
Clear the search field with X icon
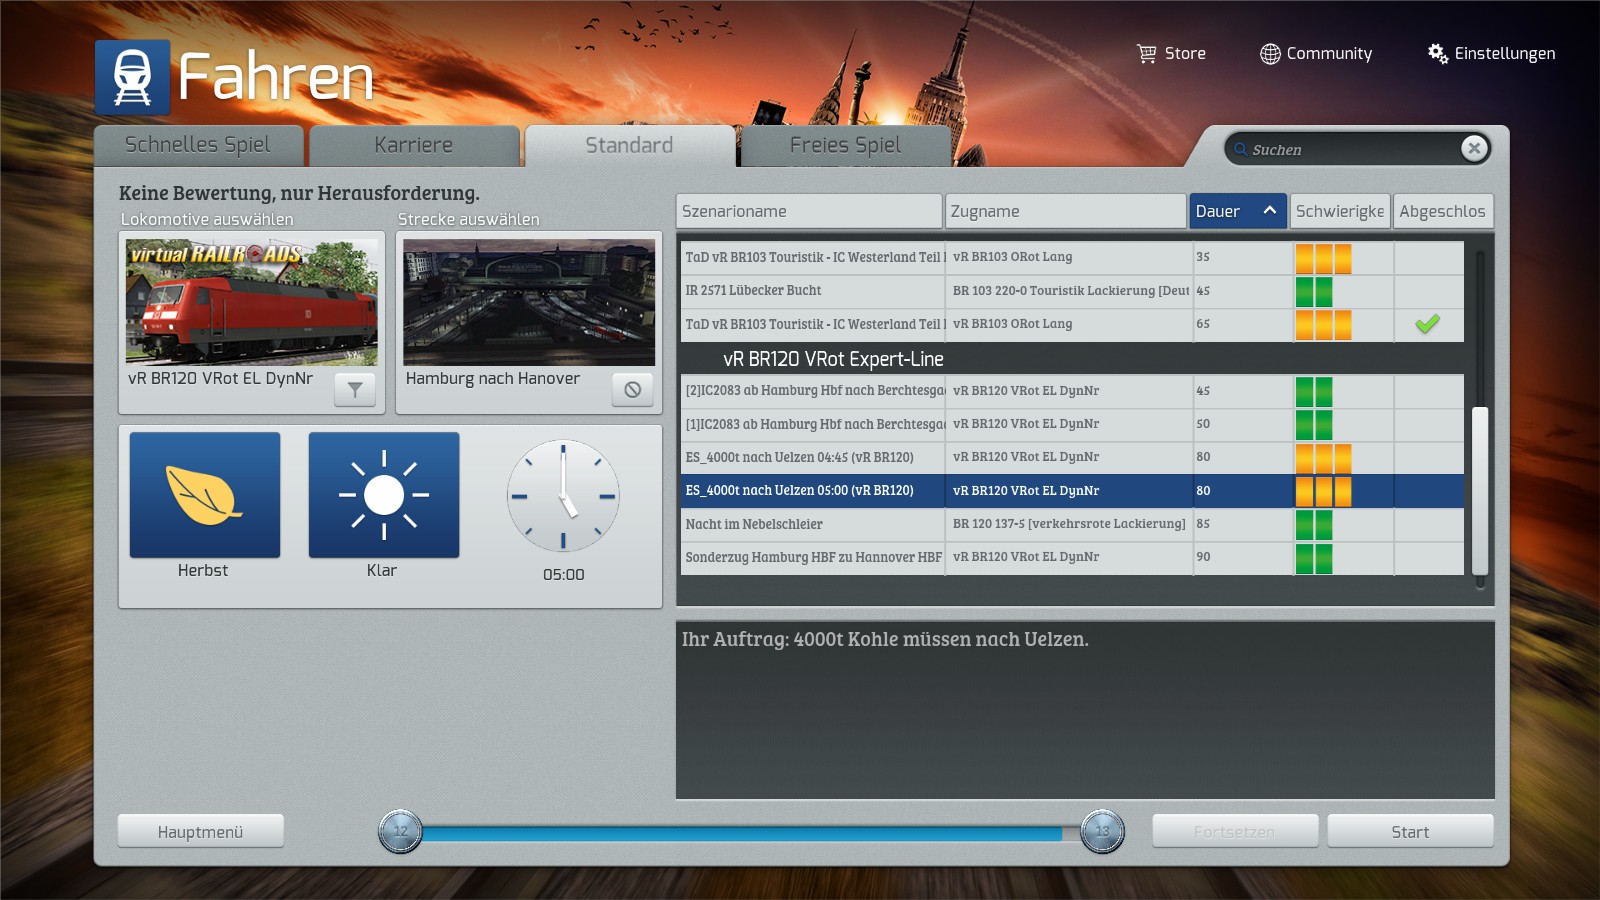(x=1473, y=149)
